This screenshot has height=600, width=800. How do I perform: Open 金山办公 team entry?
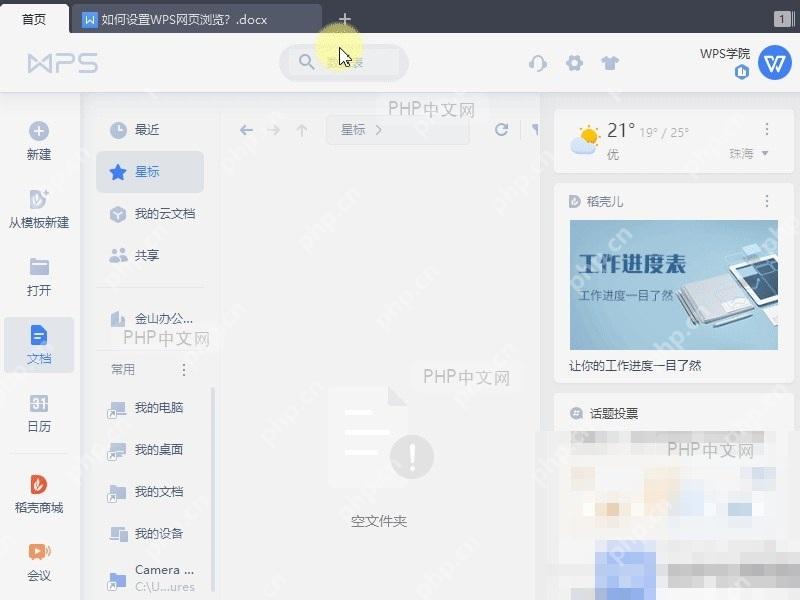150,319
